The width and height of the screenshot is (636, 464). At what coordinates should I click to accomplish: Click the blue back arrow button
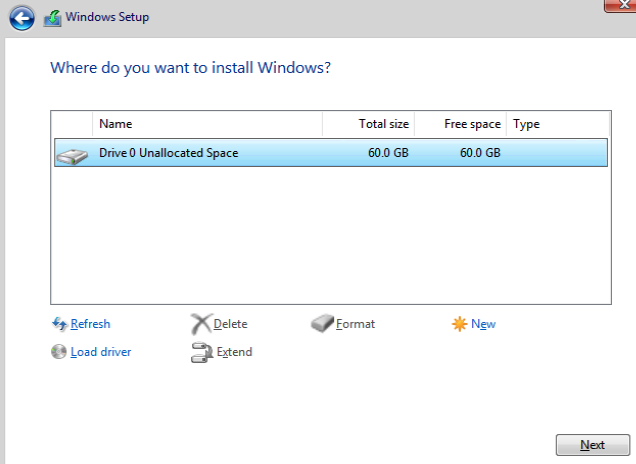click(x=22, y=17)
